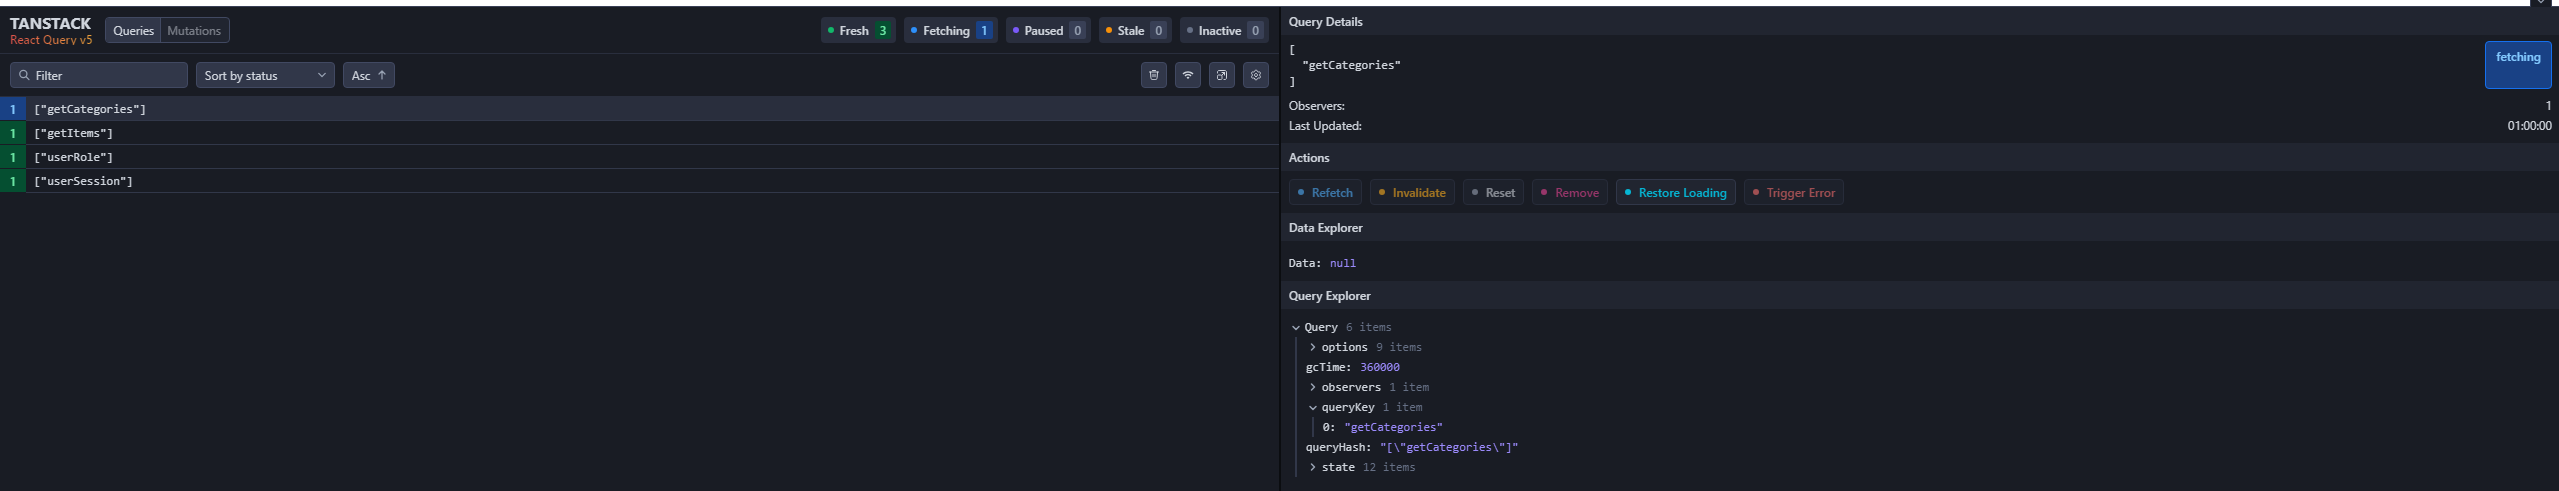
Task: Focus the Filter search field
Action: 99,75
